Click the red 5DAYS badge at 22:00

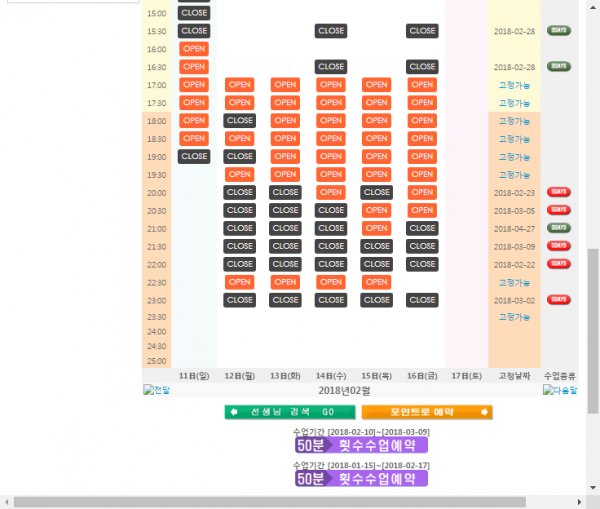[559, 264]
